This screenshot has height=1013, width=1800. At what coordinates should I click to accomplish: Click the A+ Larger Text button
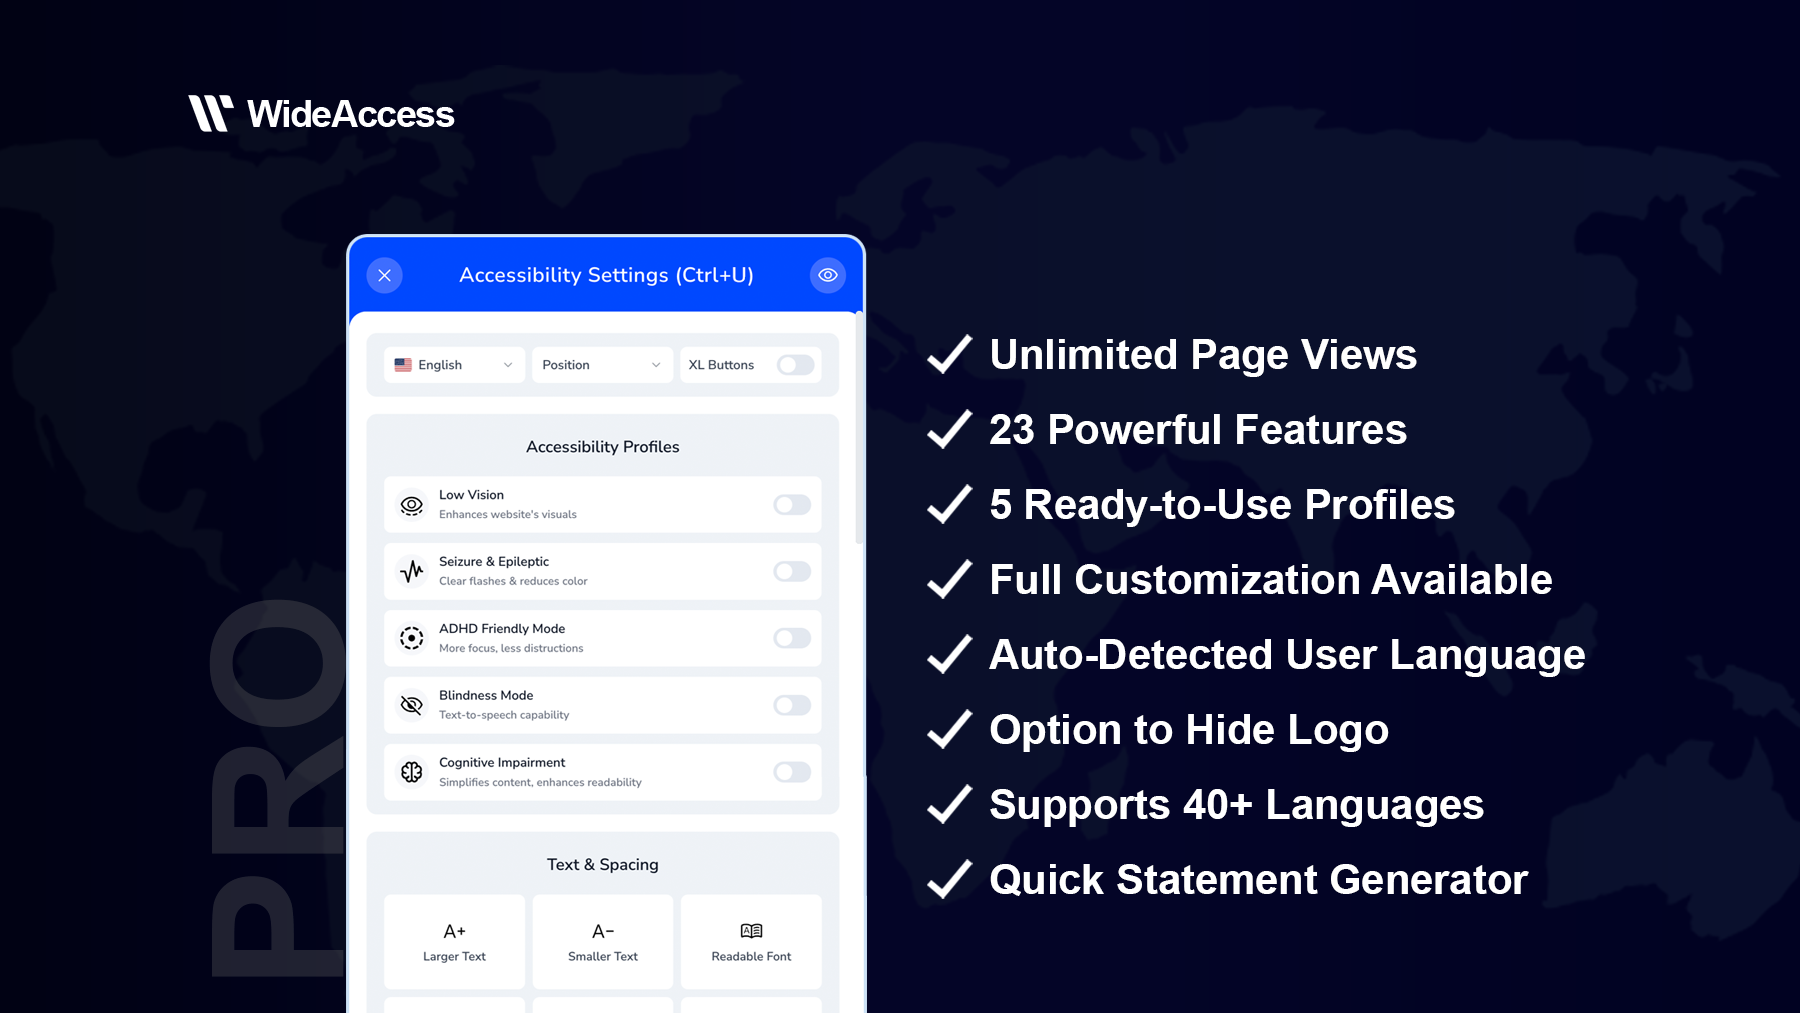[x=454, y=941]
